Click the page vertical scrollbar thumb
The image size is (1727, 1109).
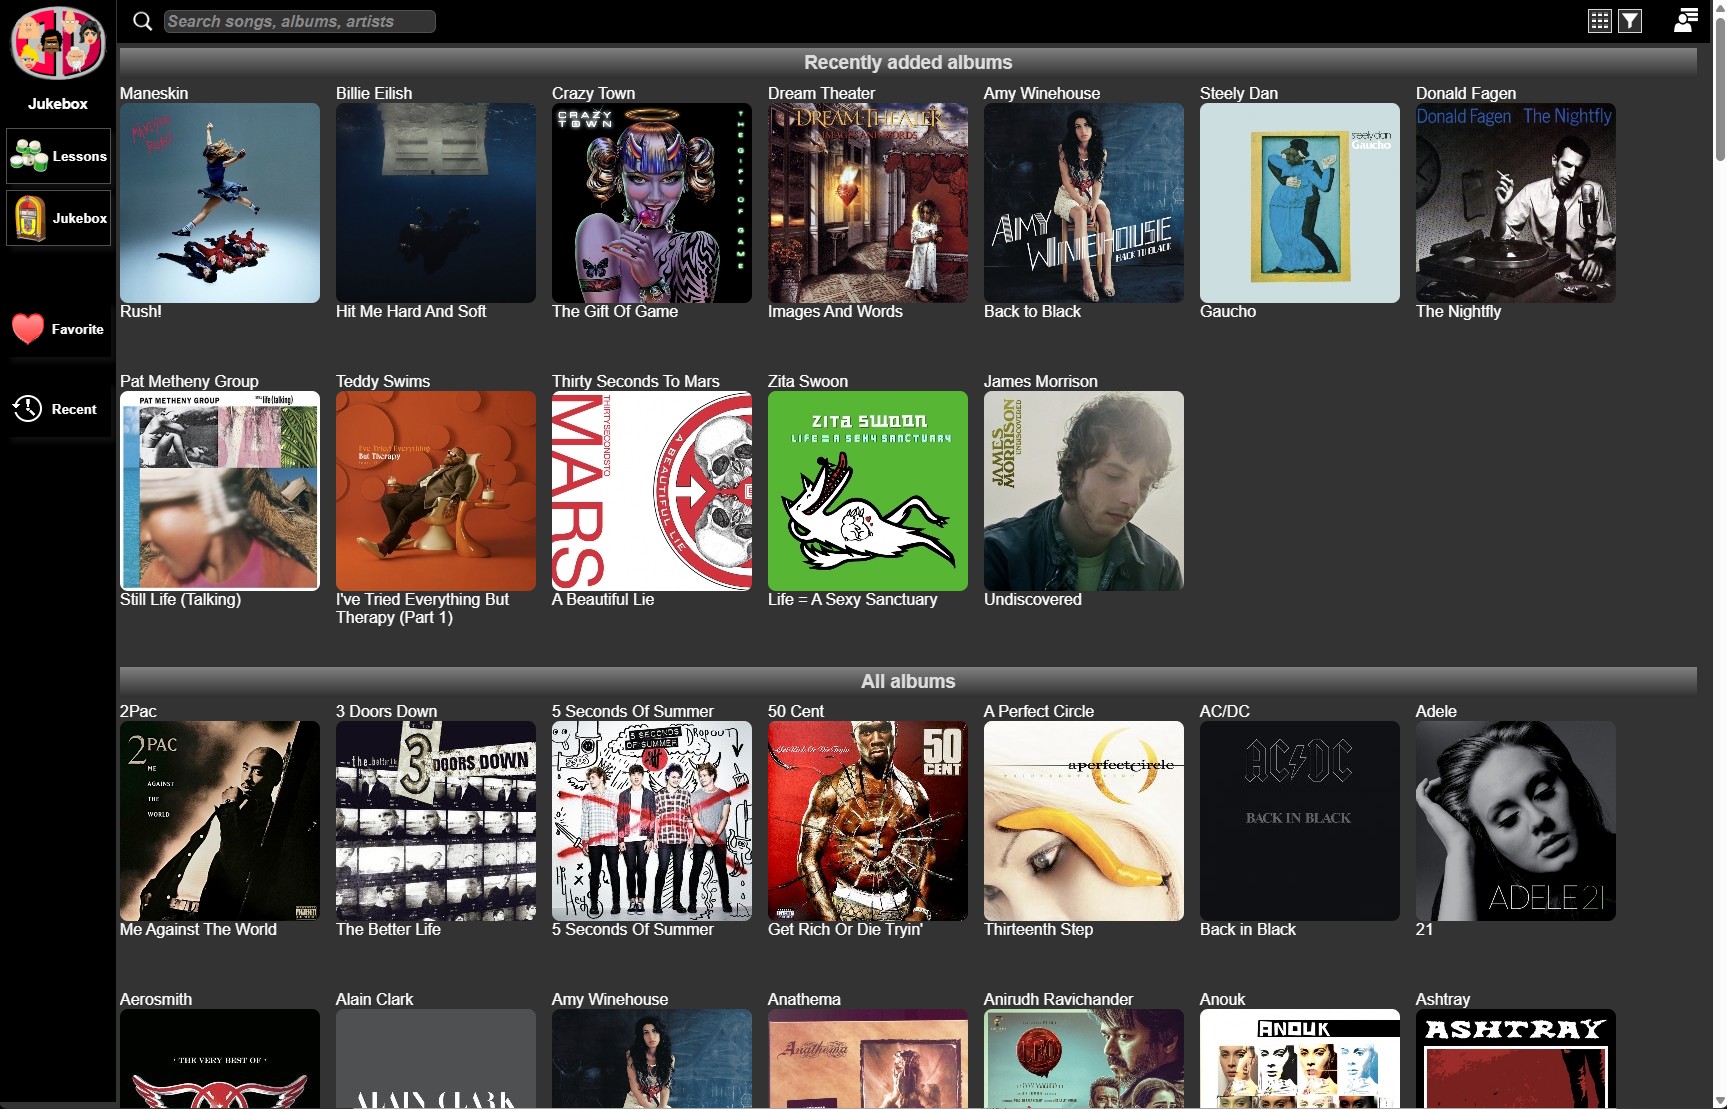1720,89
